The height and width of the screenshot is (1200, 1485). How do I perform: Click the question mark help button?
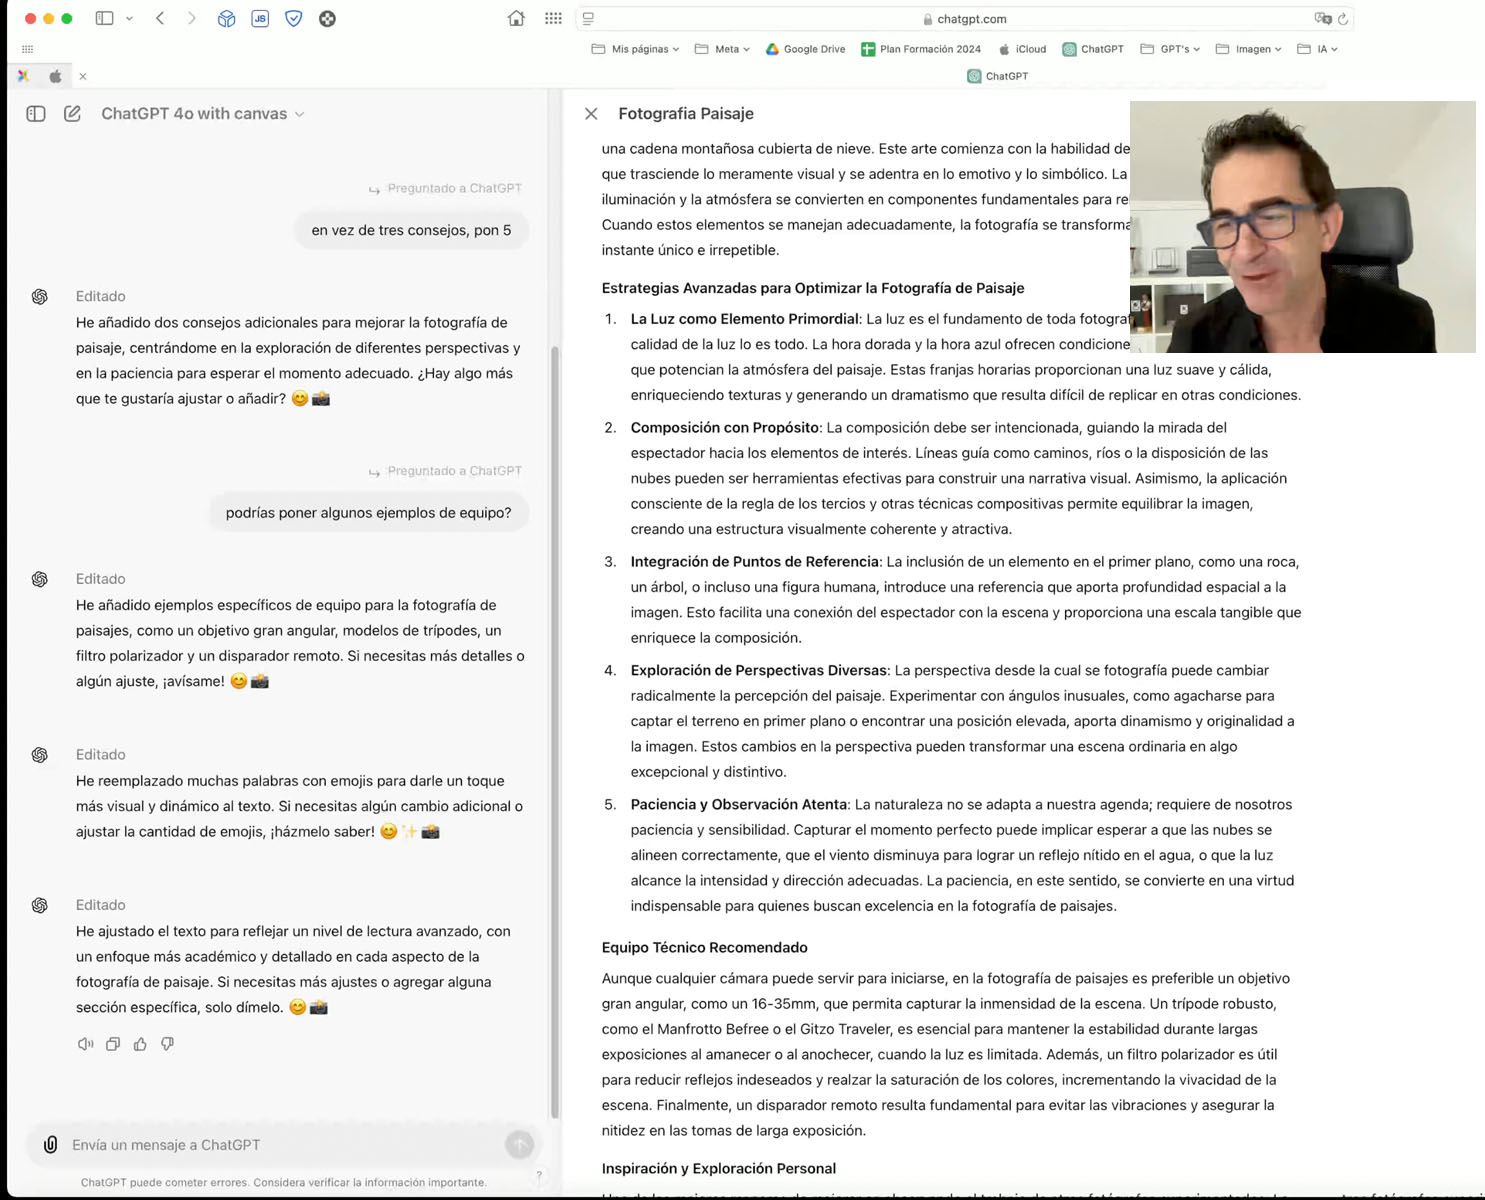coord(539,1175)
